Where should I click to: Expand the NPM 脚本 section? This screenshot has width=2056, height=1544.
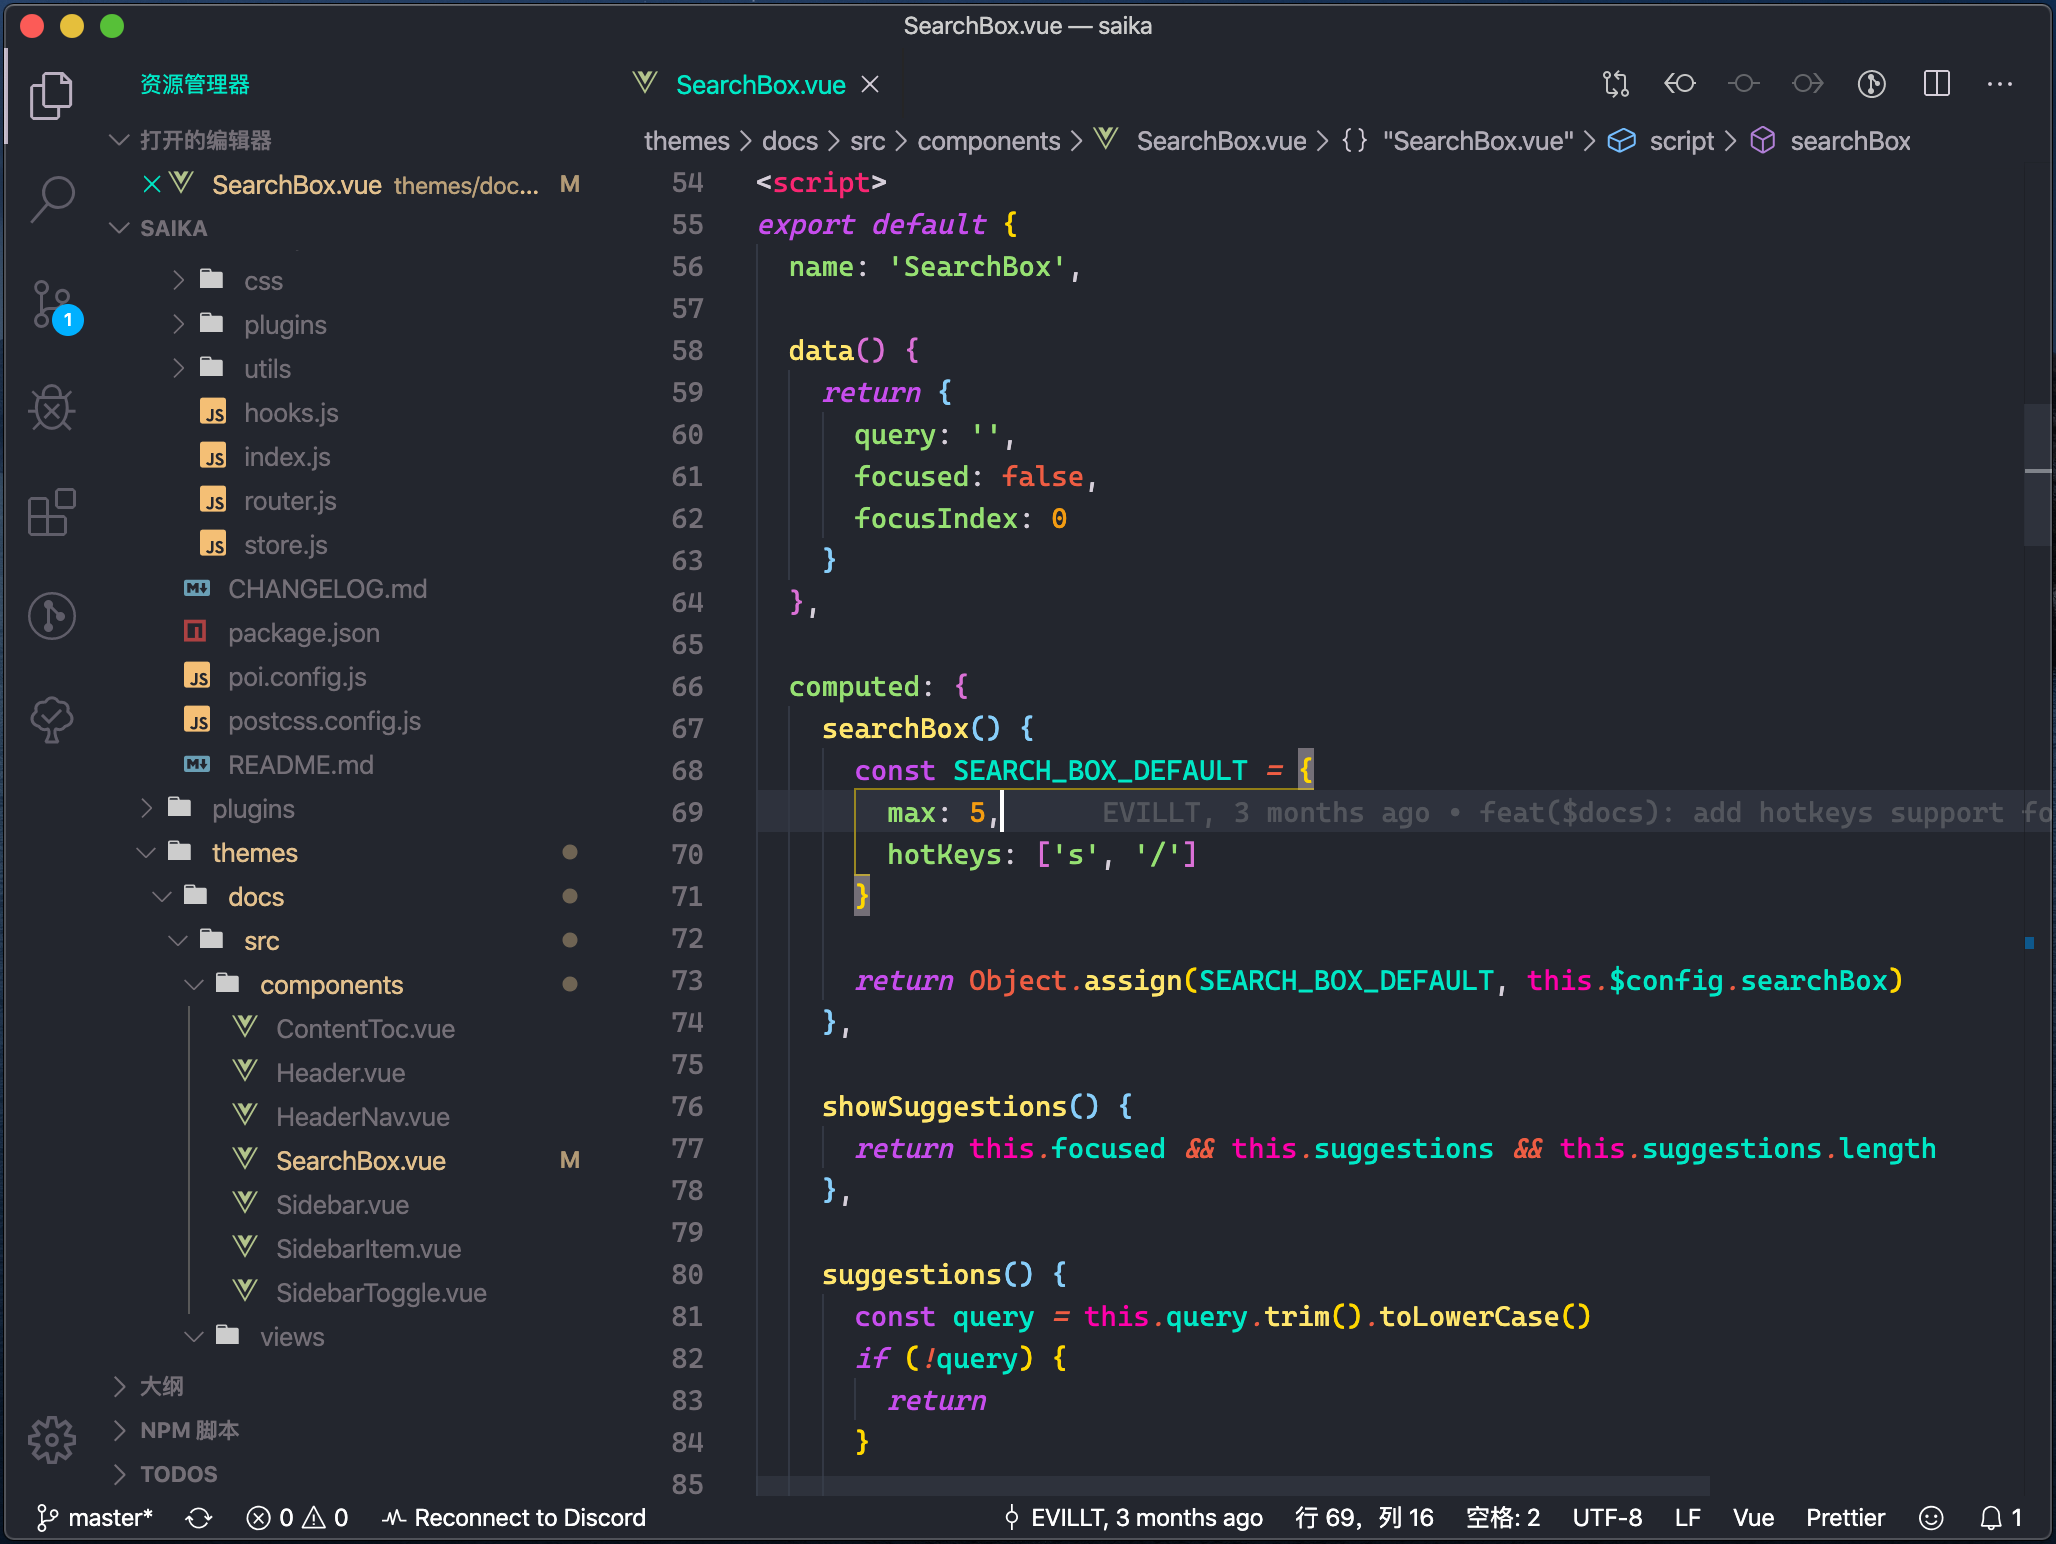[x=189, y=1430]
